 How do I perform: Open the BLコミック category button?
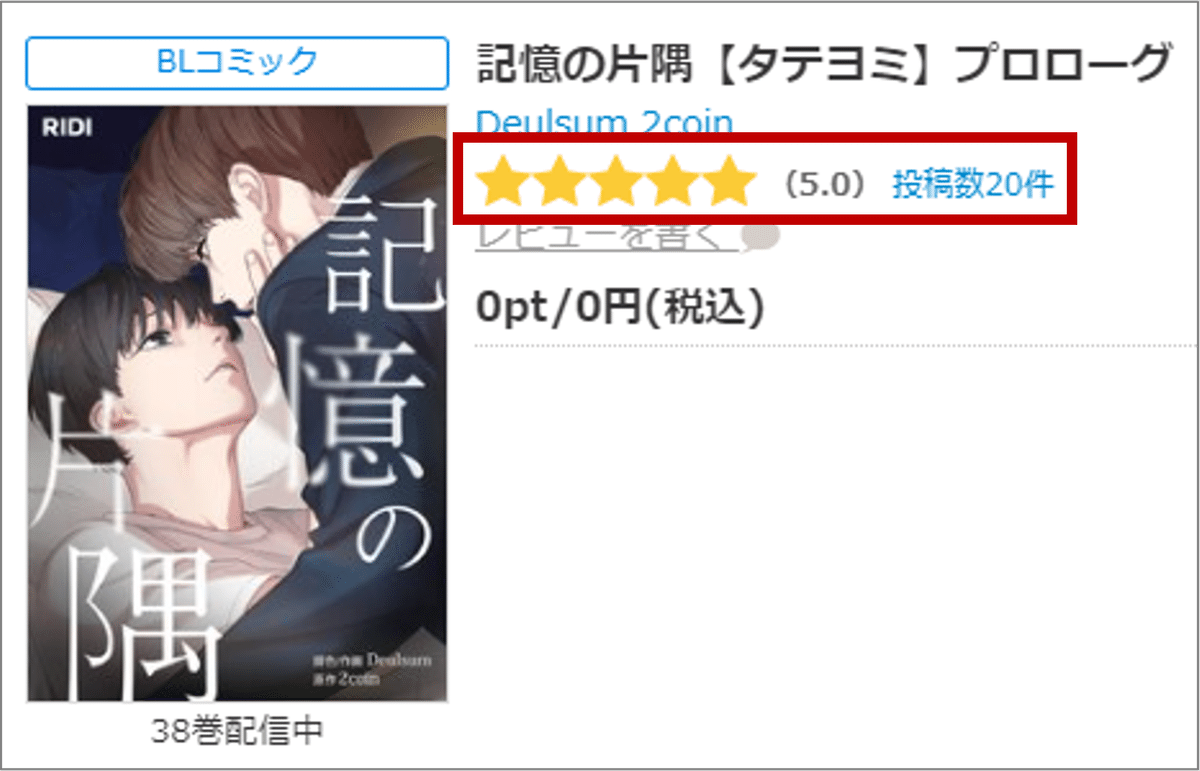pos(237,62)
